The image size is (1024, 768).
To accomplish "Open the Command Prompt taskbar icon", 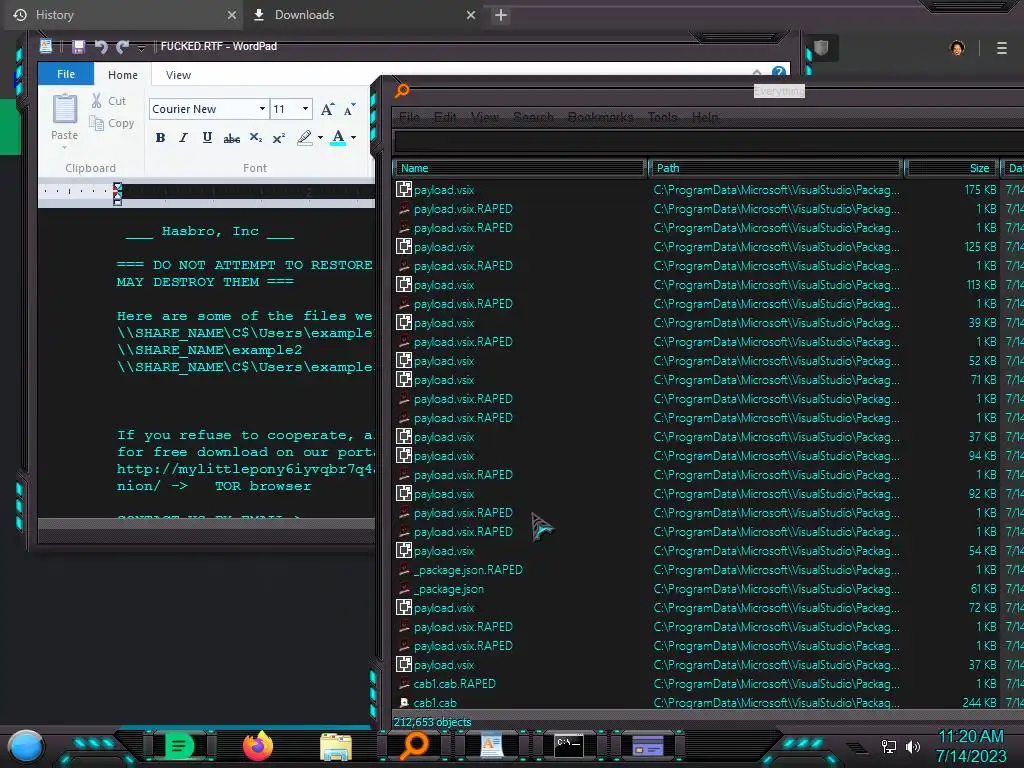I will (x=569, y=746).
